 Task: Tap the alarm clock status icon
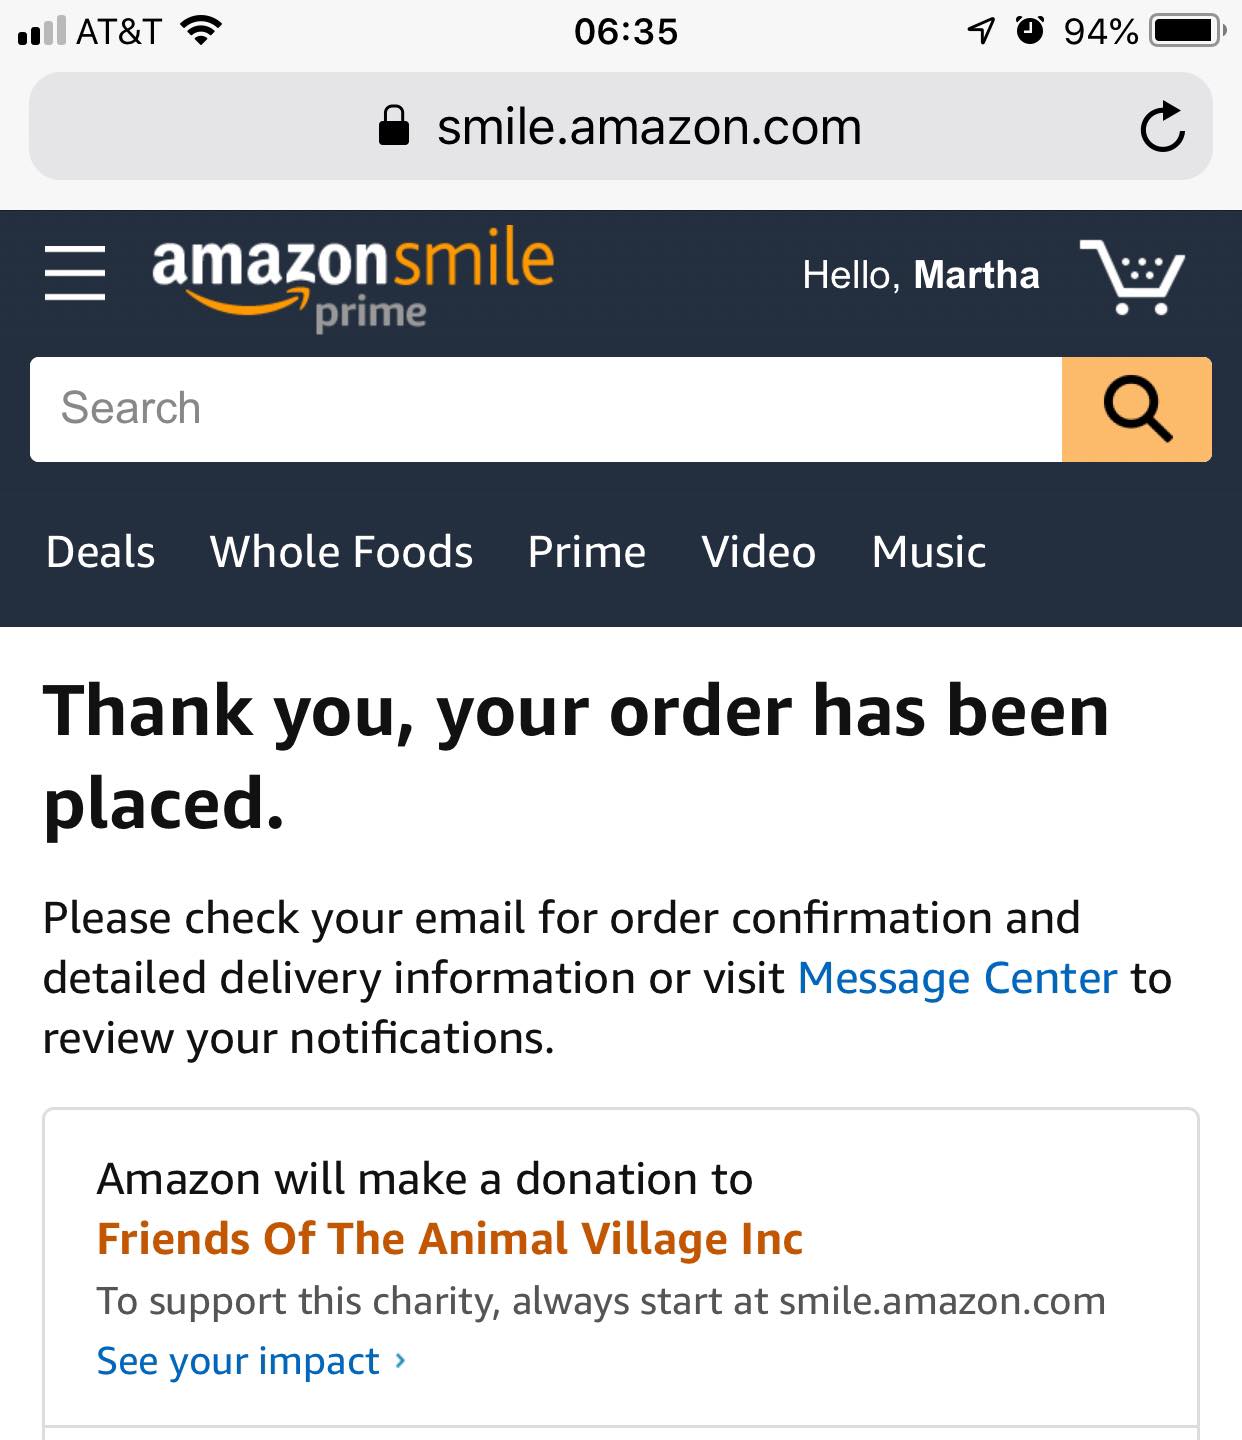[x=1030, y=31]
